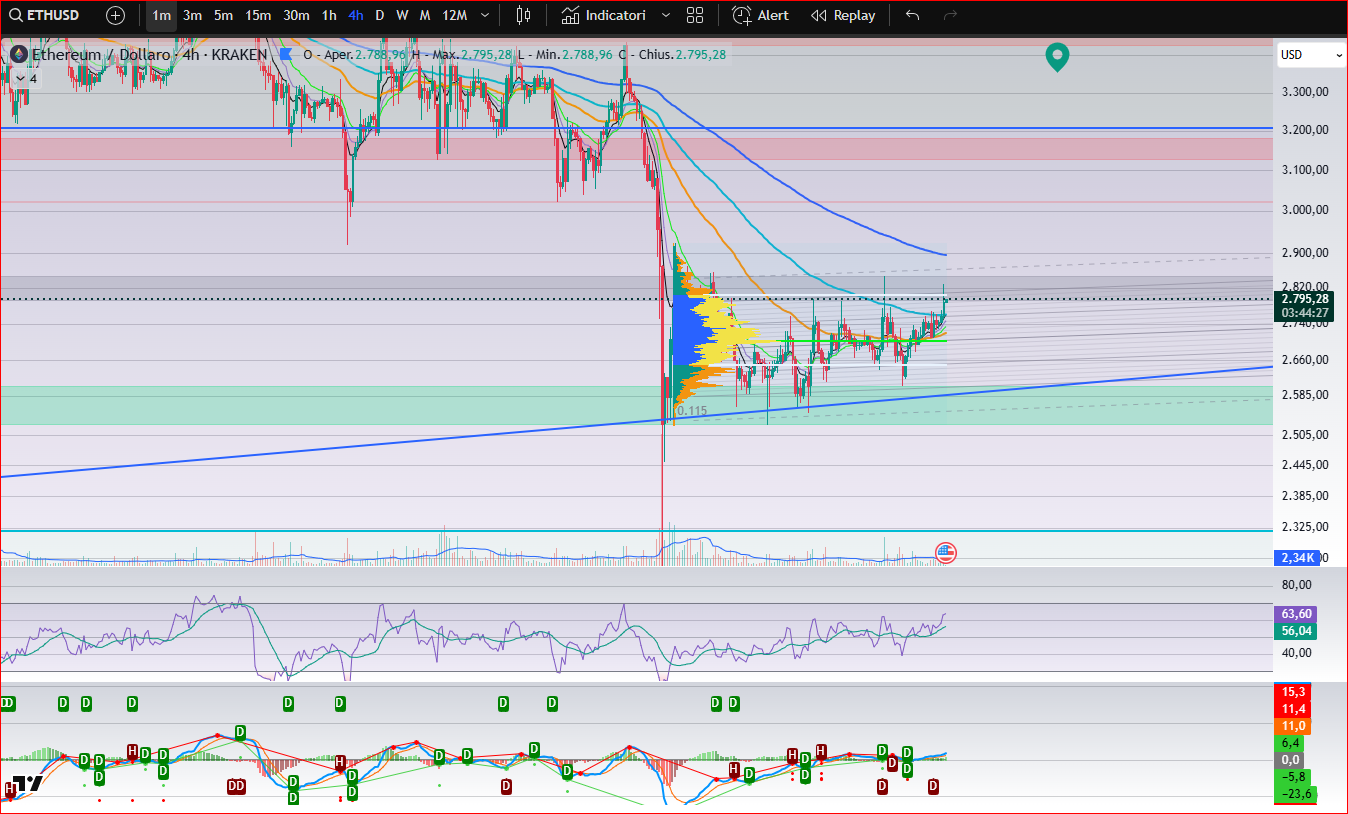Image resolution: width=1348 pixels, height=814 pixels.
Task: Switch to the 1m timeframe
Action: (161, 15)
